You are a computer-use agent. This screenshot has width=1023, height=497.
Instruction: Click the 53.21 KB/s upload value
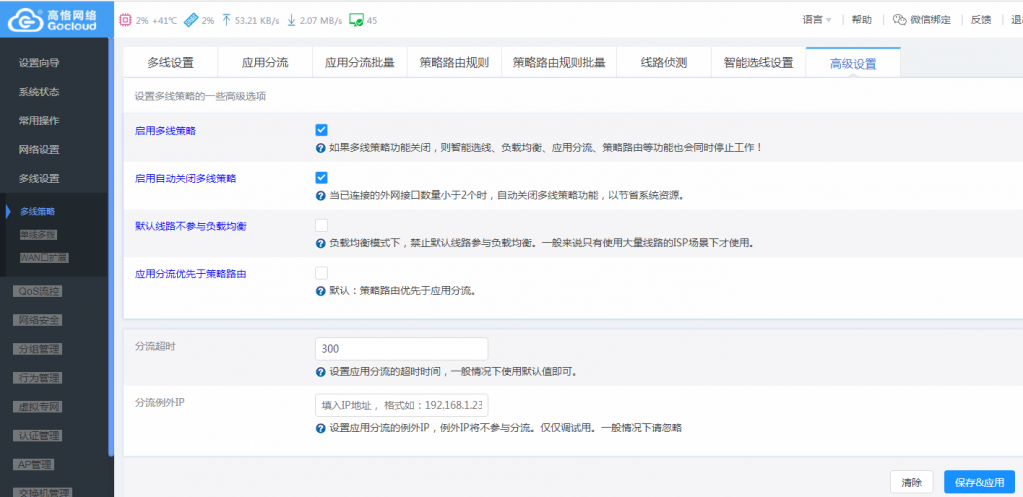point(257,20)
